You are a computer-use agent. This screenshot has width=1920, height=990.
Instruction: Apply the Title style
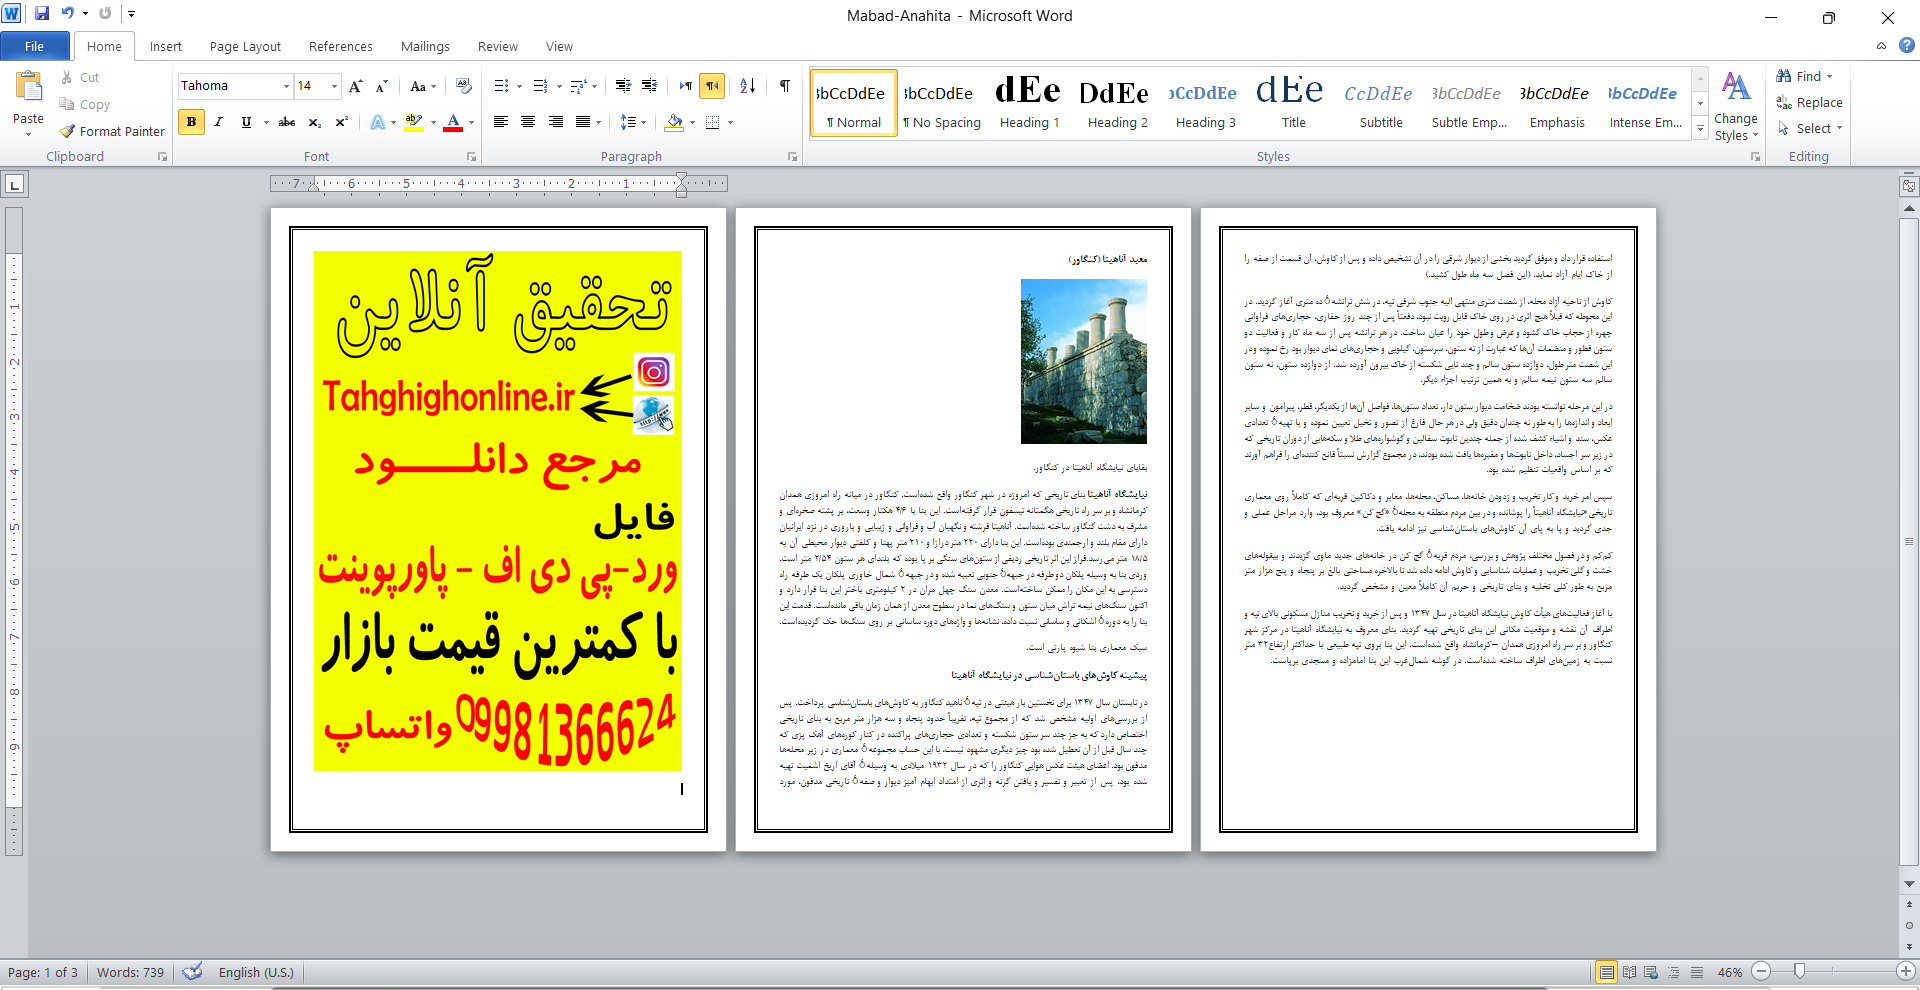tap(1293, 103)
